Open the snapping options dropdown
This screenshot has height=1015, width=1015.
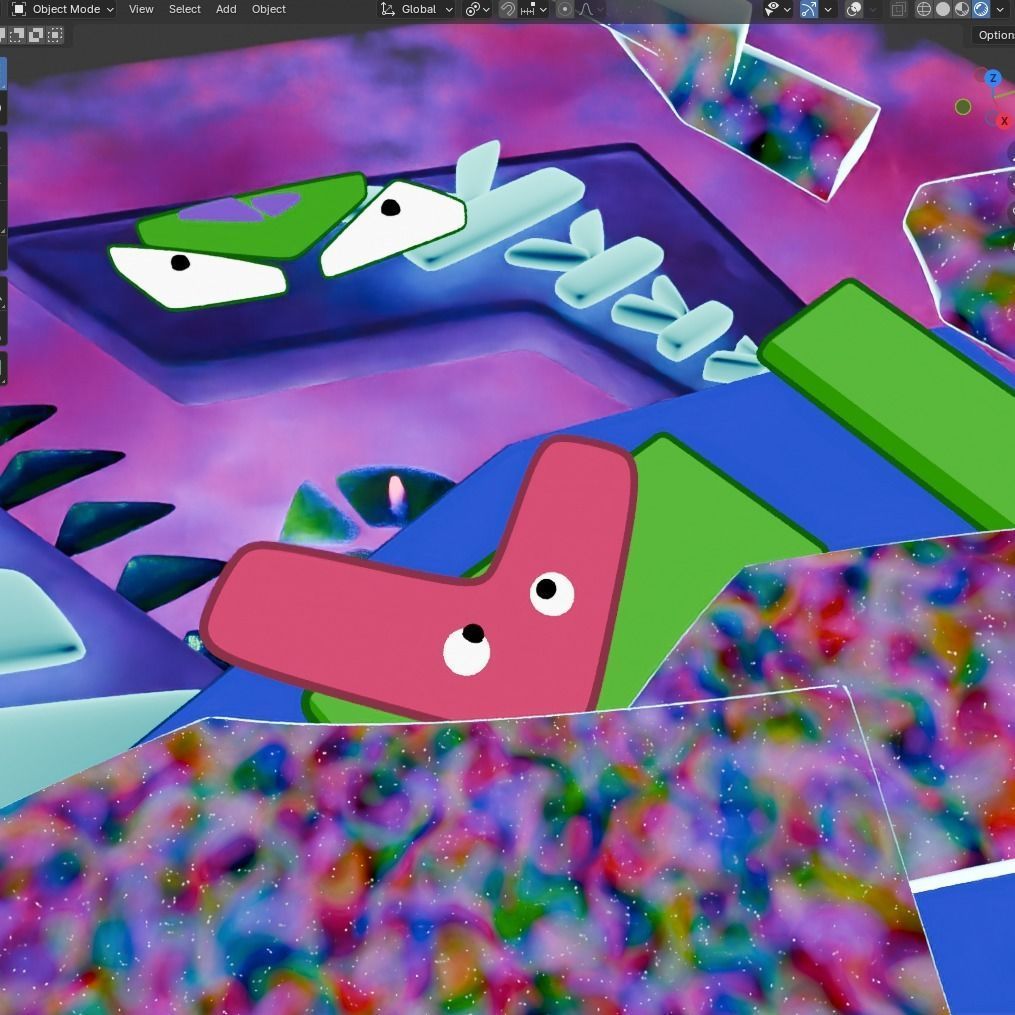tap(534, 9)
